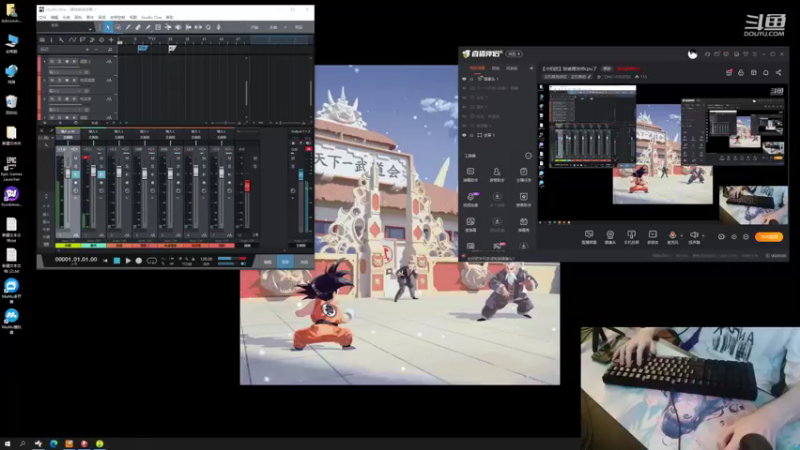Open speaker dropdown arrow in streaming toolbar
800x450 pixels.
coord(703,236)
